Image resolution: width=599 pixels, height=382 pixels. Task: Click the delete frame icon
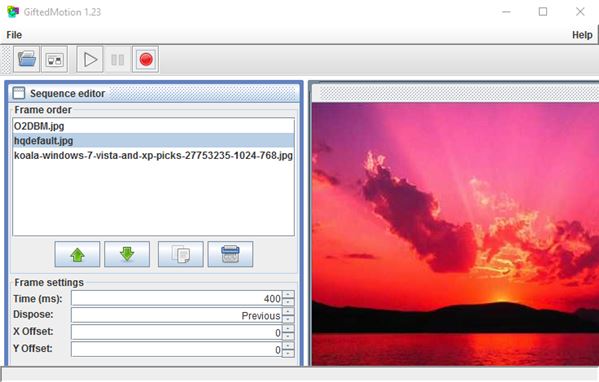pyautogui.click(x=230, y=254)
